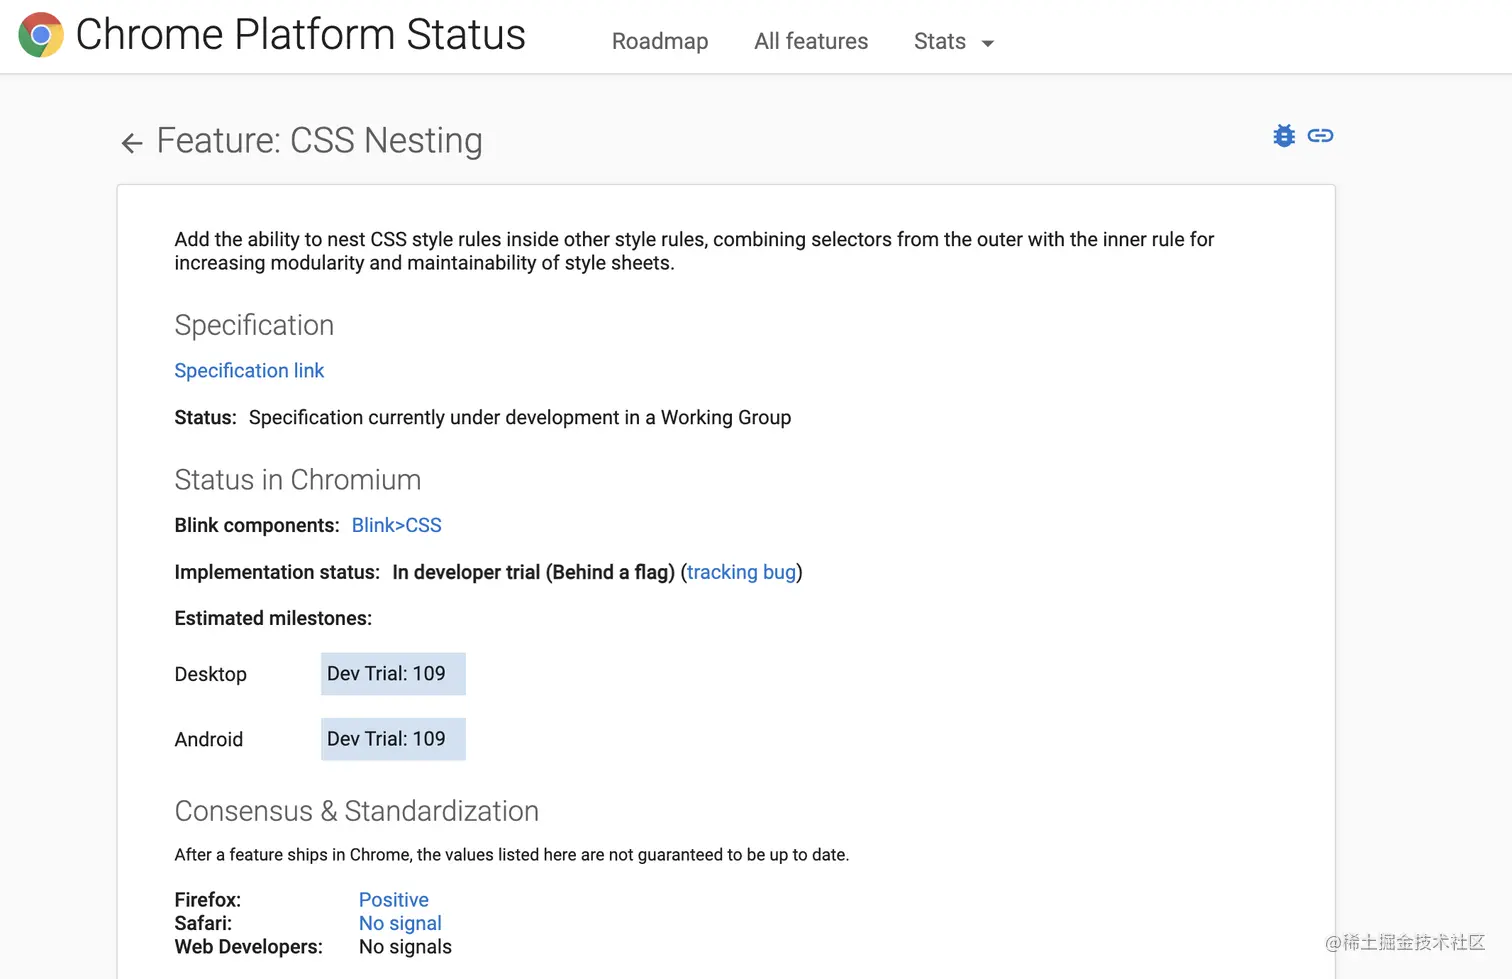Open the Specification link
Viewport: 1512px width, 979px height.
tap(249, 371)
